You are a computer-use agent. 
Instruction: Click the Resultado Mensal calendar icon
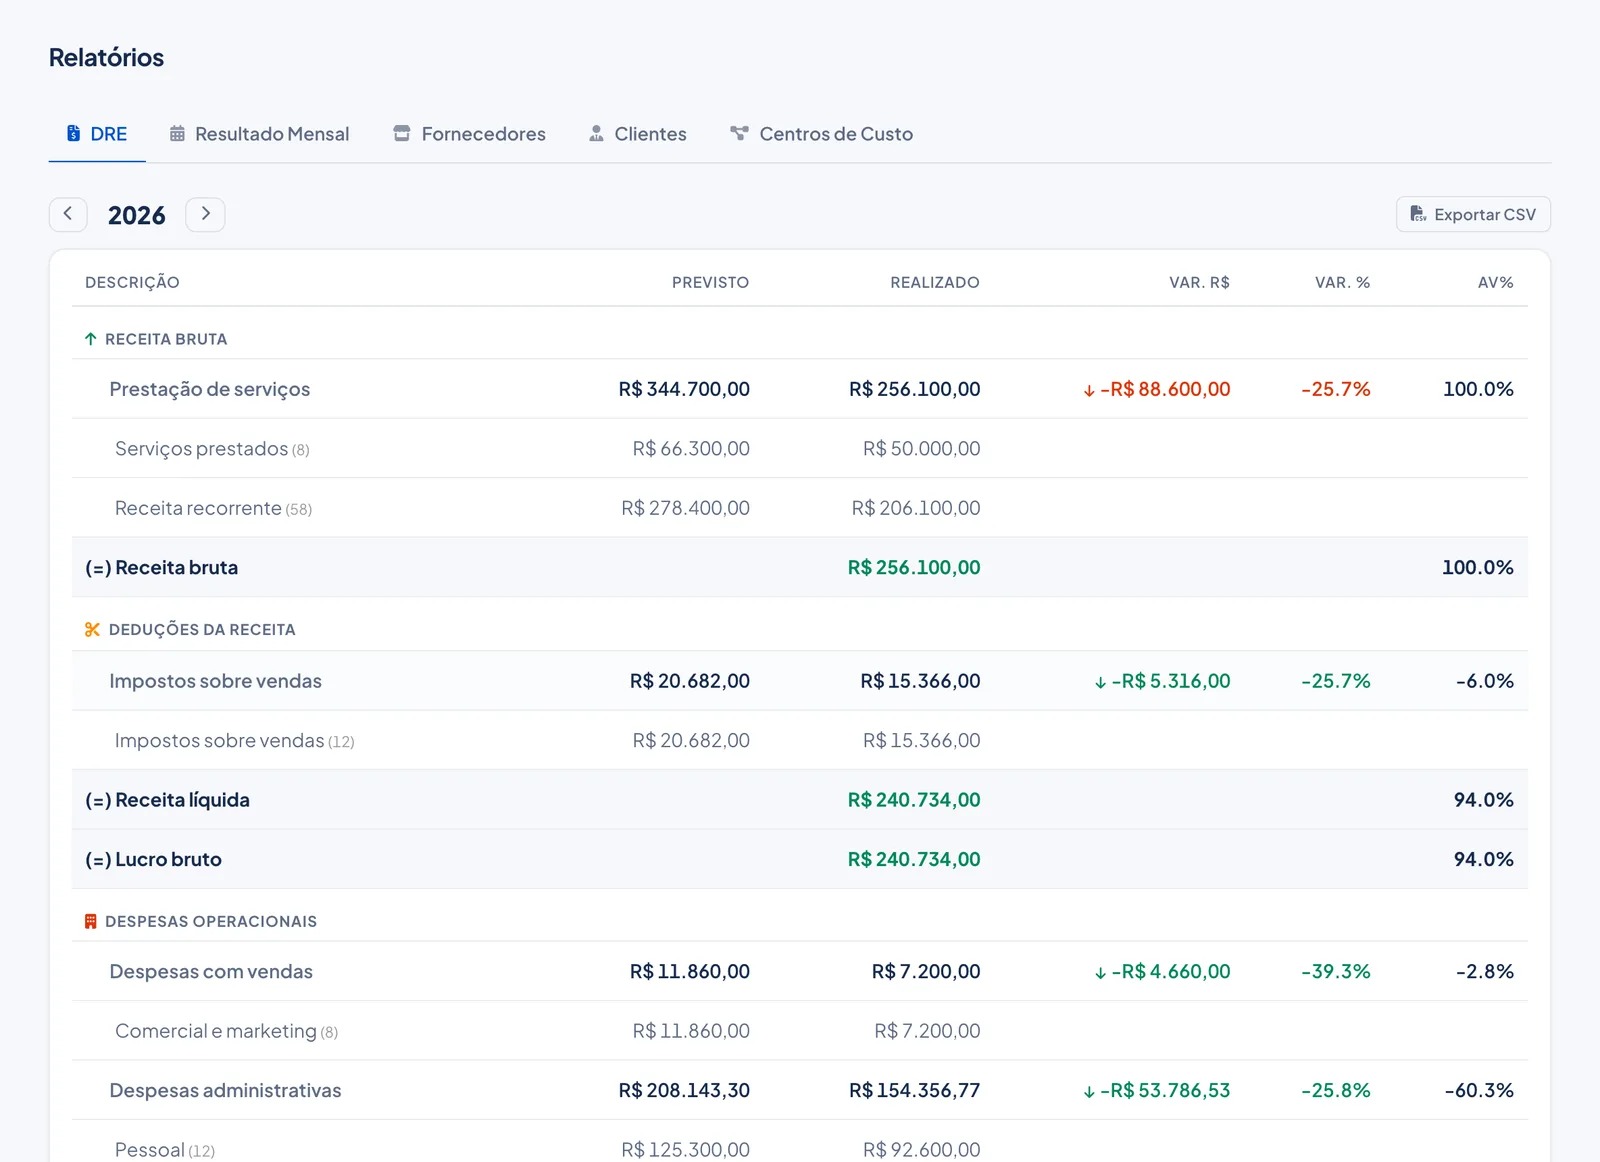pos(177,133)
